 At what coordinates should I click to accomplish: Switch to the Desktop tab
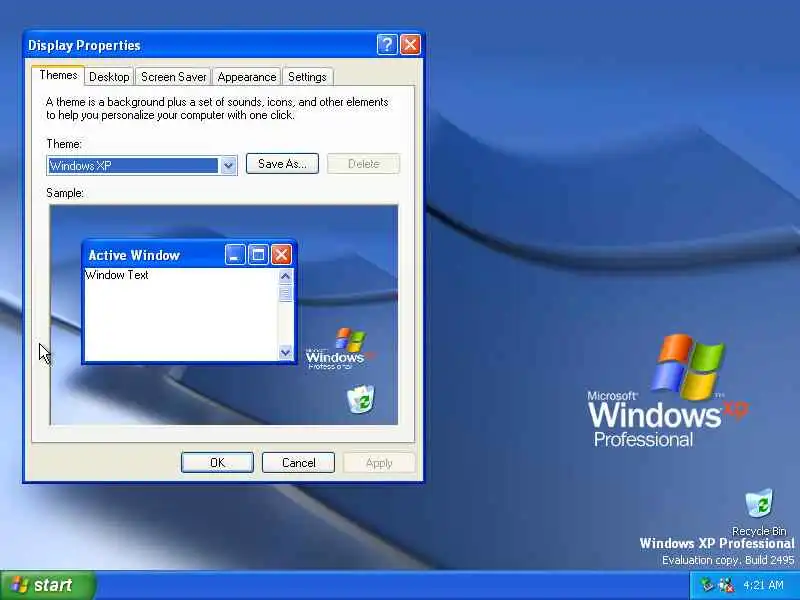point(109,77)
